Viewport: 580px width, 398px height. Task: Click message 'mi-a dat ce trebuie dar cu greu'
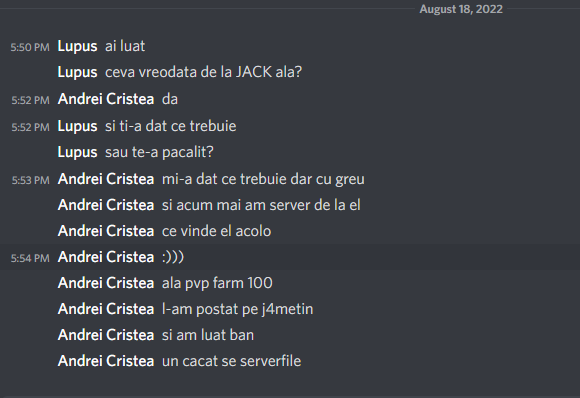(x=263, y=179)
